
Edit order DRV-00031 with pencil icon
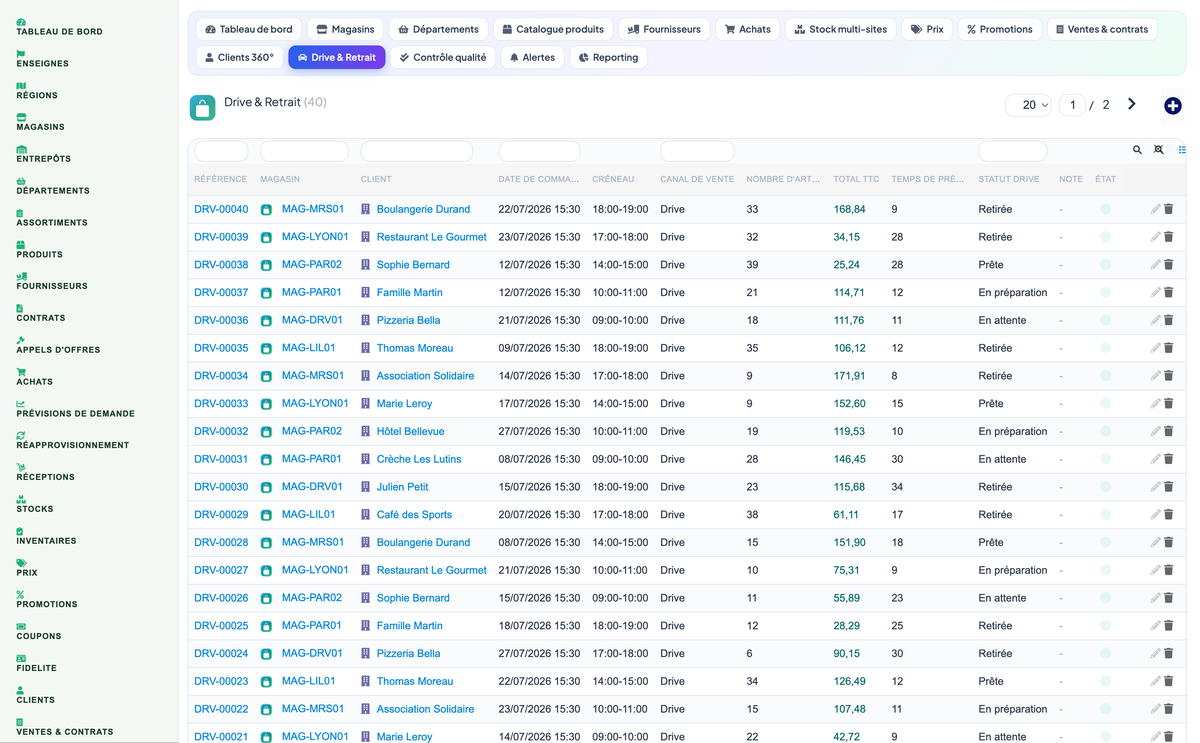click(x=1155, y=459)
